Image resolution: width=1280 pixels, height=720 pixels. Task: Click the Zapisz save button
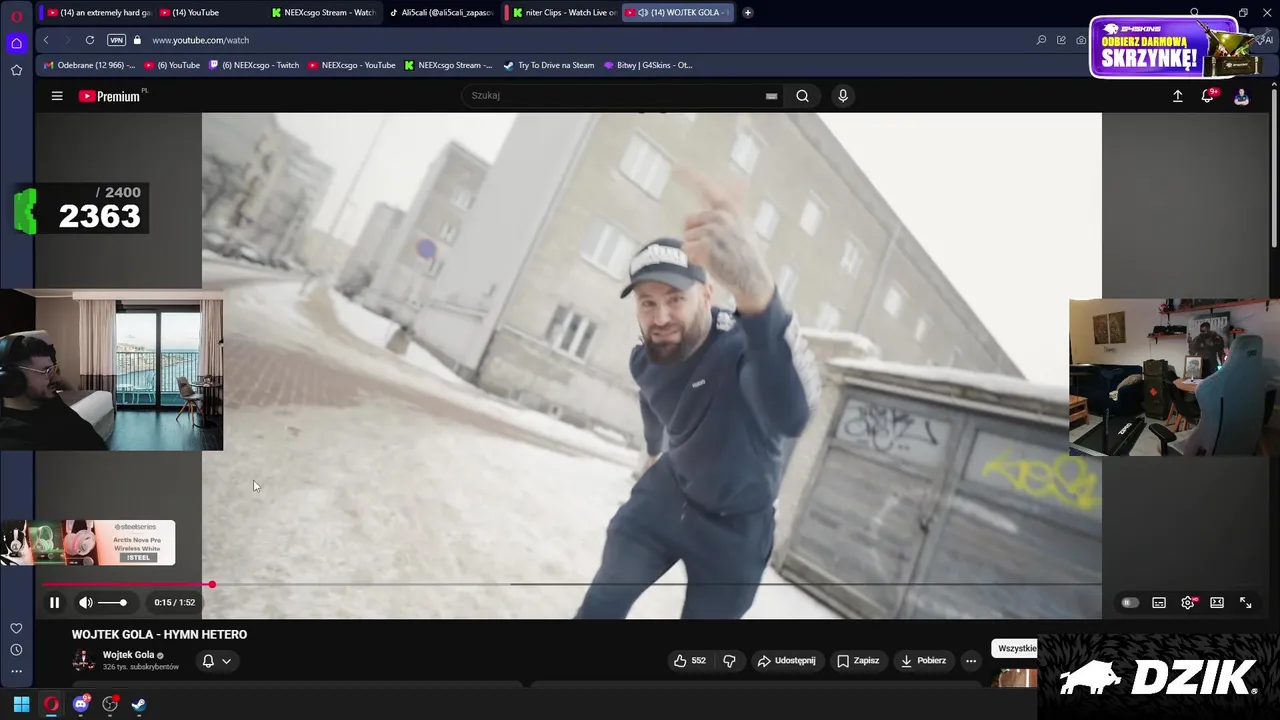(x=858, y=661)
